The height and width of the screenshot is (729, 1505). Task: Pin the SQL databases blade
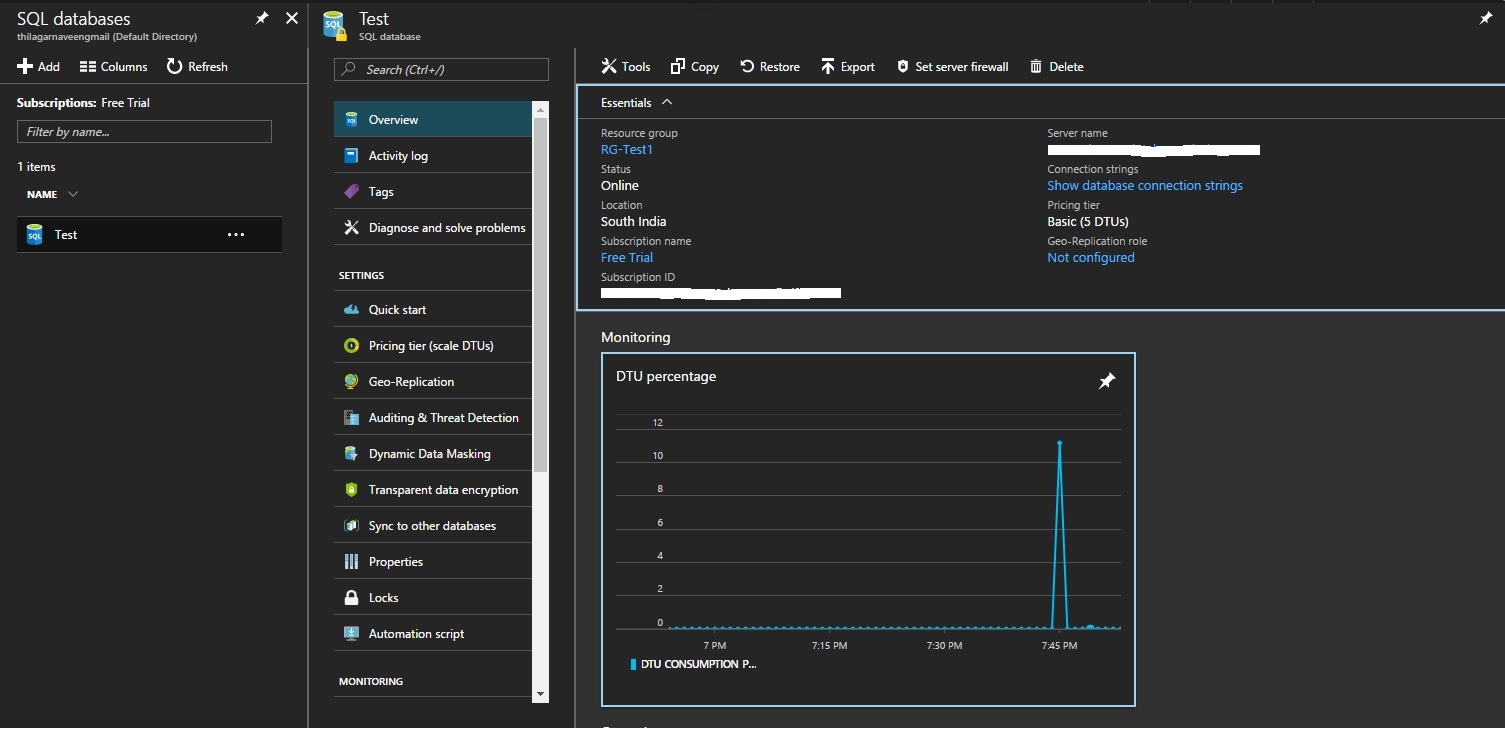[x=262, y=17]
